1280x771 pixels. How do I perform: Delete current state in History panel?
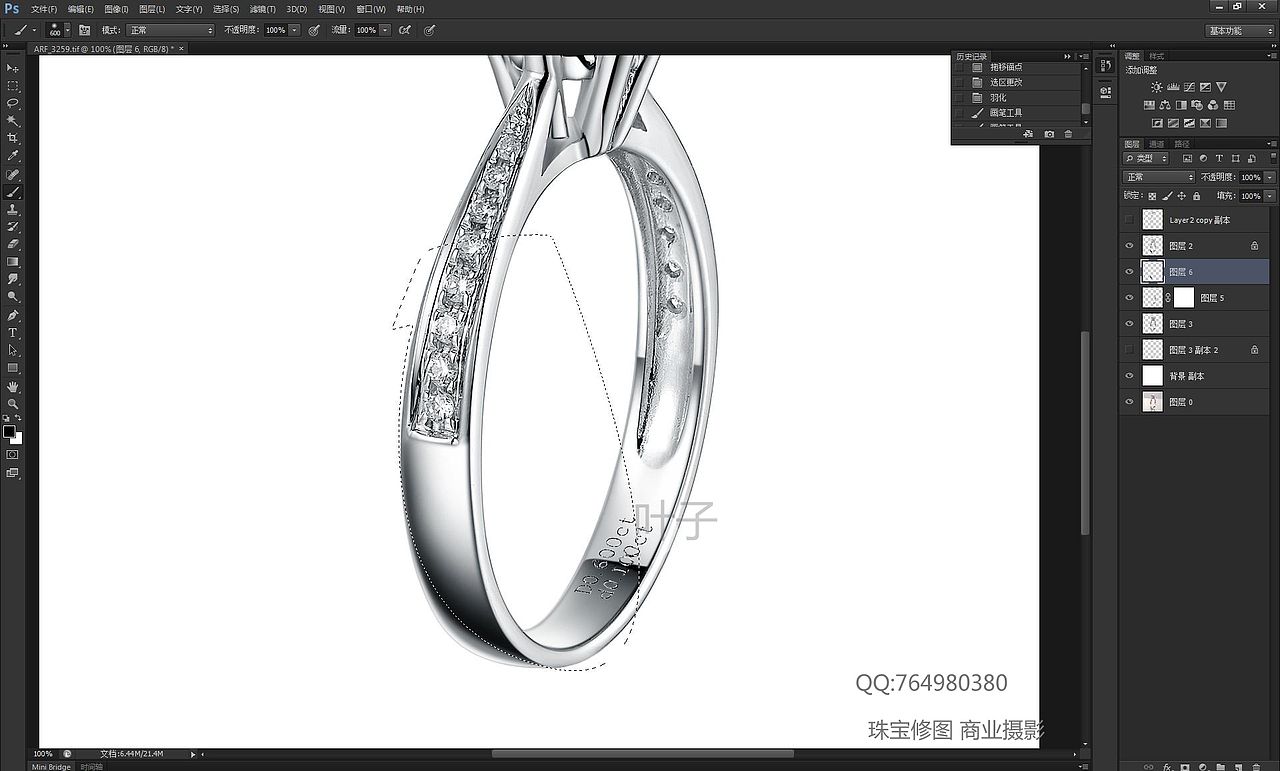pos(1068,134)
